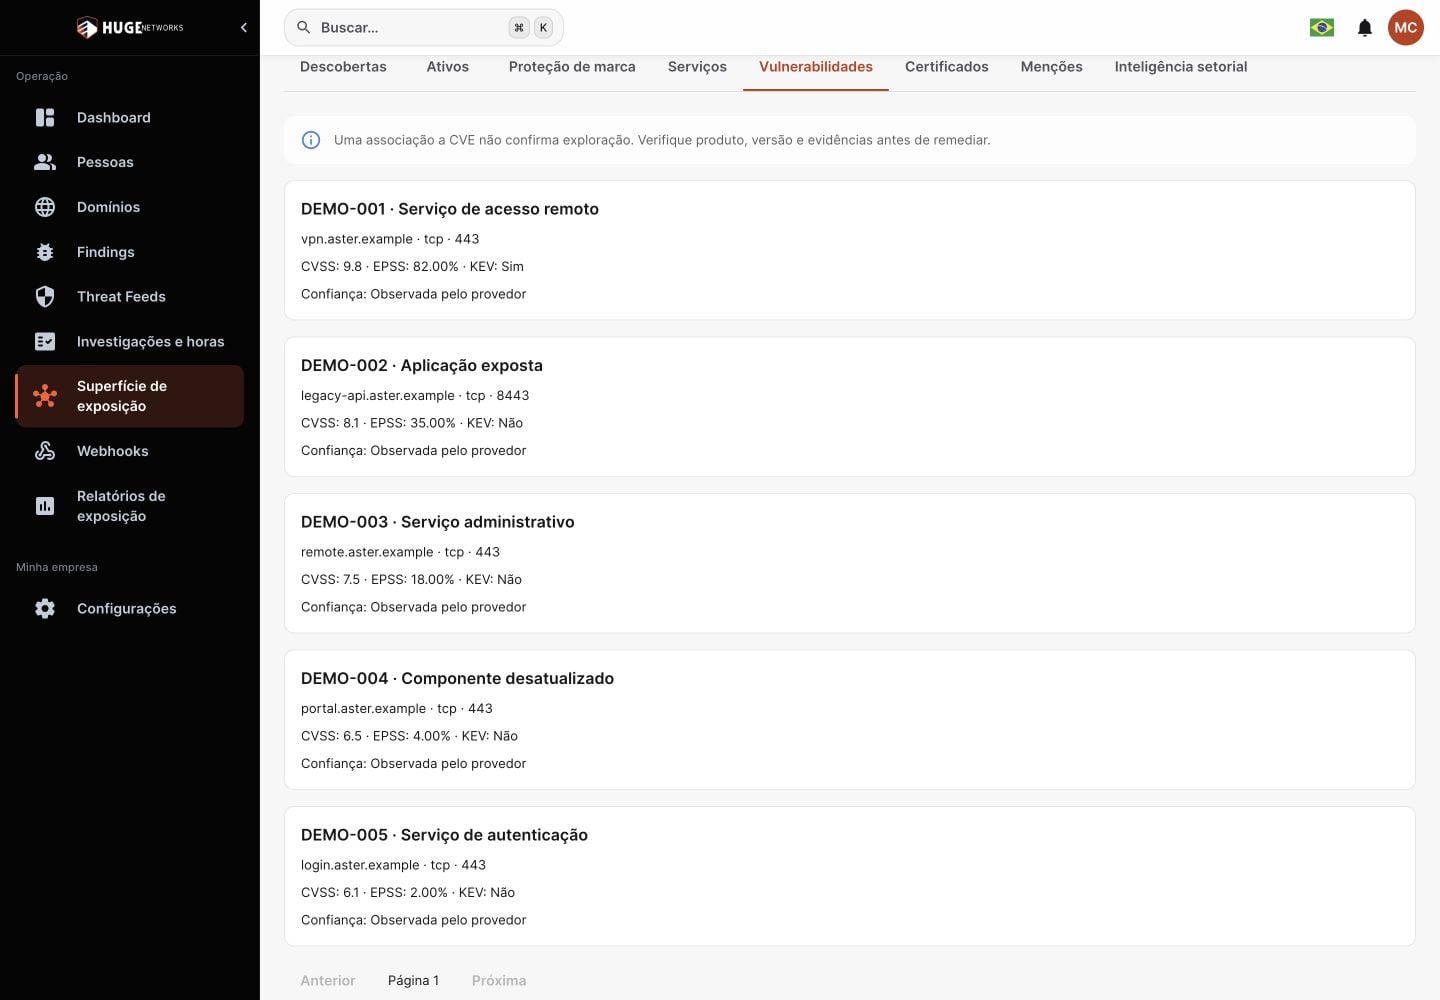This screenshot has height=1000, width=1440.
Task: Go to Pessoas in the sidebar
Action: click(x=130, y=162)
